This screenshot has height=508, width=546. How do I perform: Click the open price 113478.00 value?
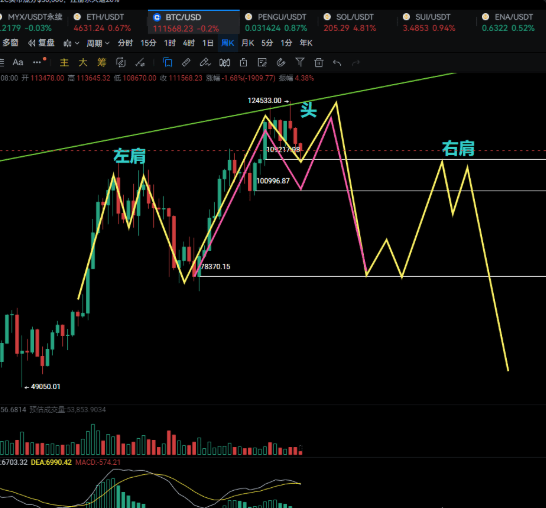(x=47, y=78)
